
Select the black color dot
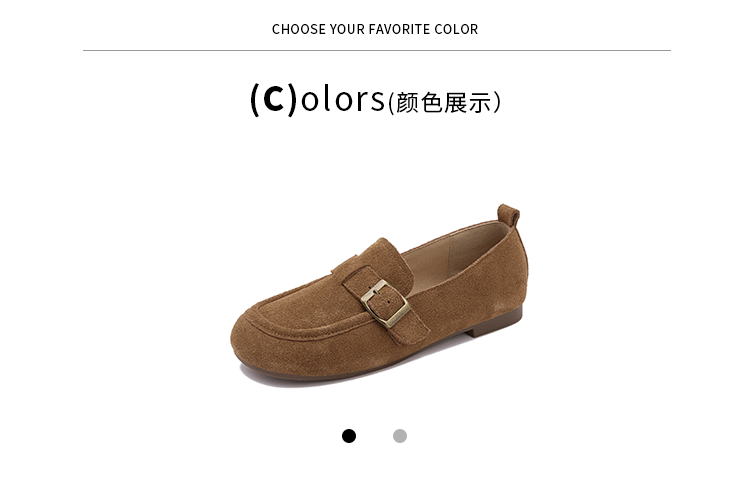click(x=349, y=436)
